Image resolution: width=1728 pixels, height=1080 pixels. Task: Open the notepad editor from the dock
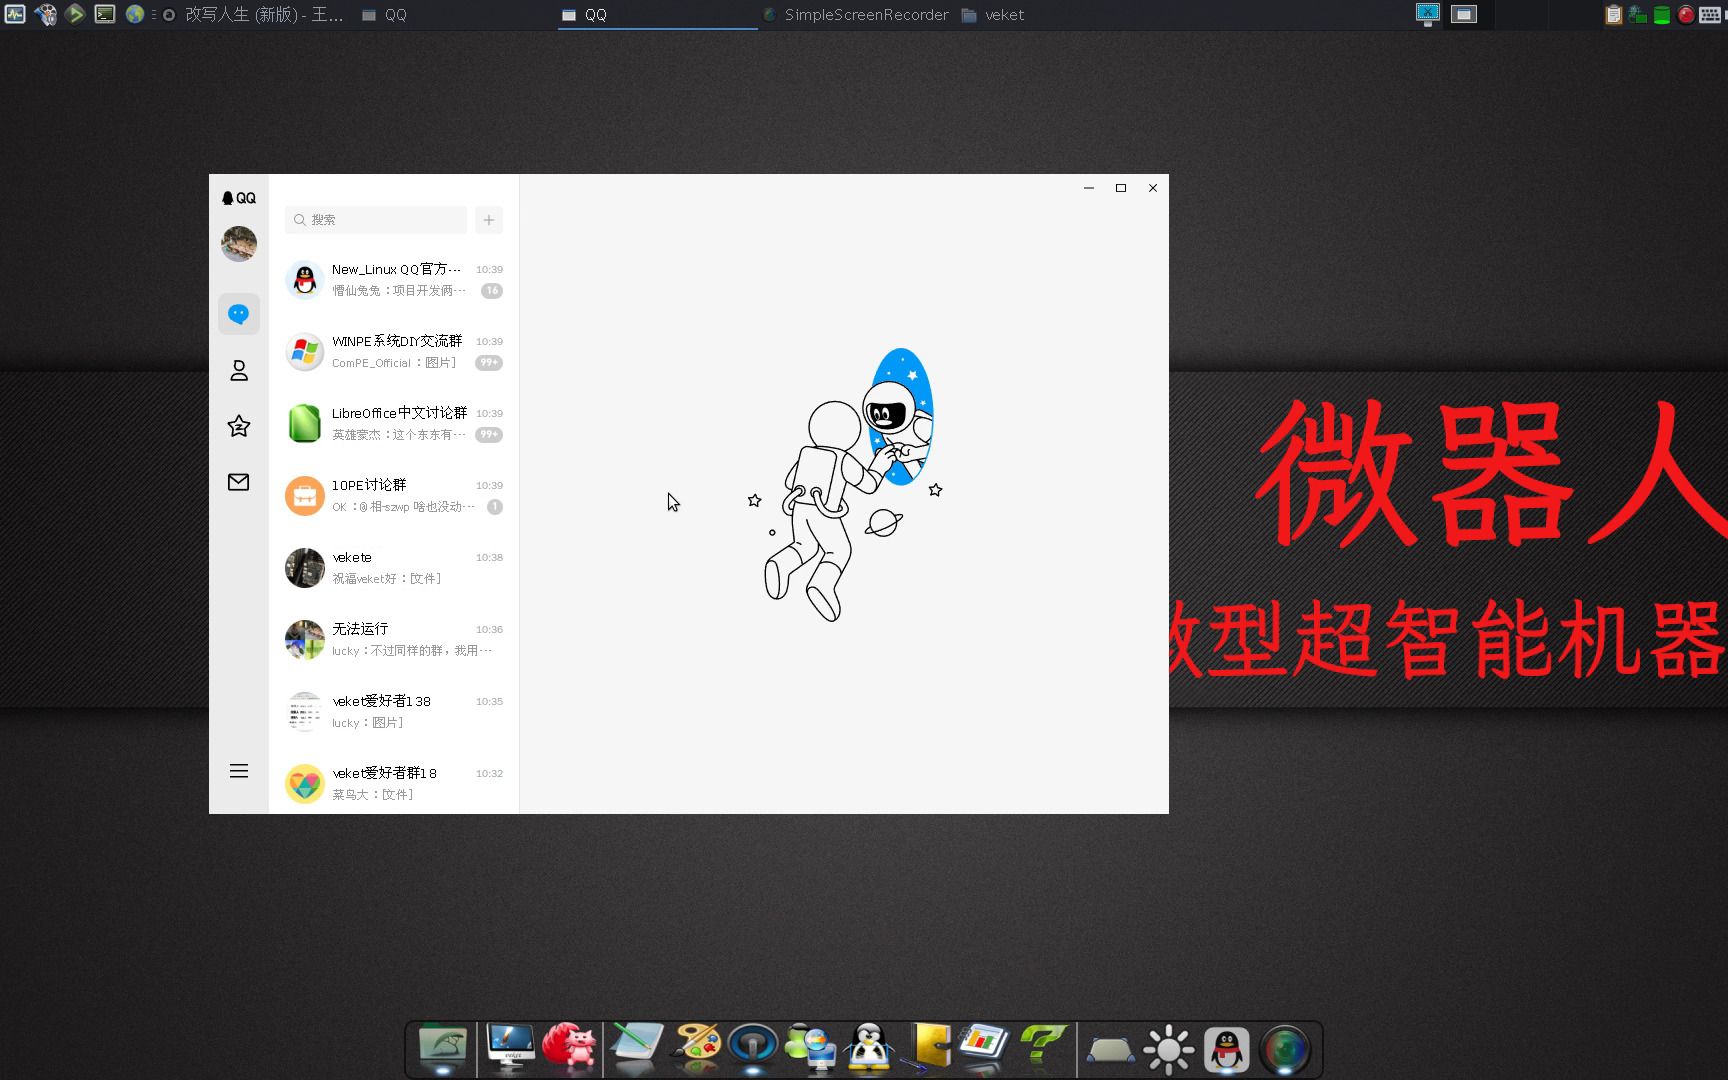coord(635,1048)
